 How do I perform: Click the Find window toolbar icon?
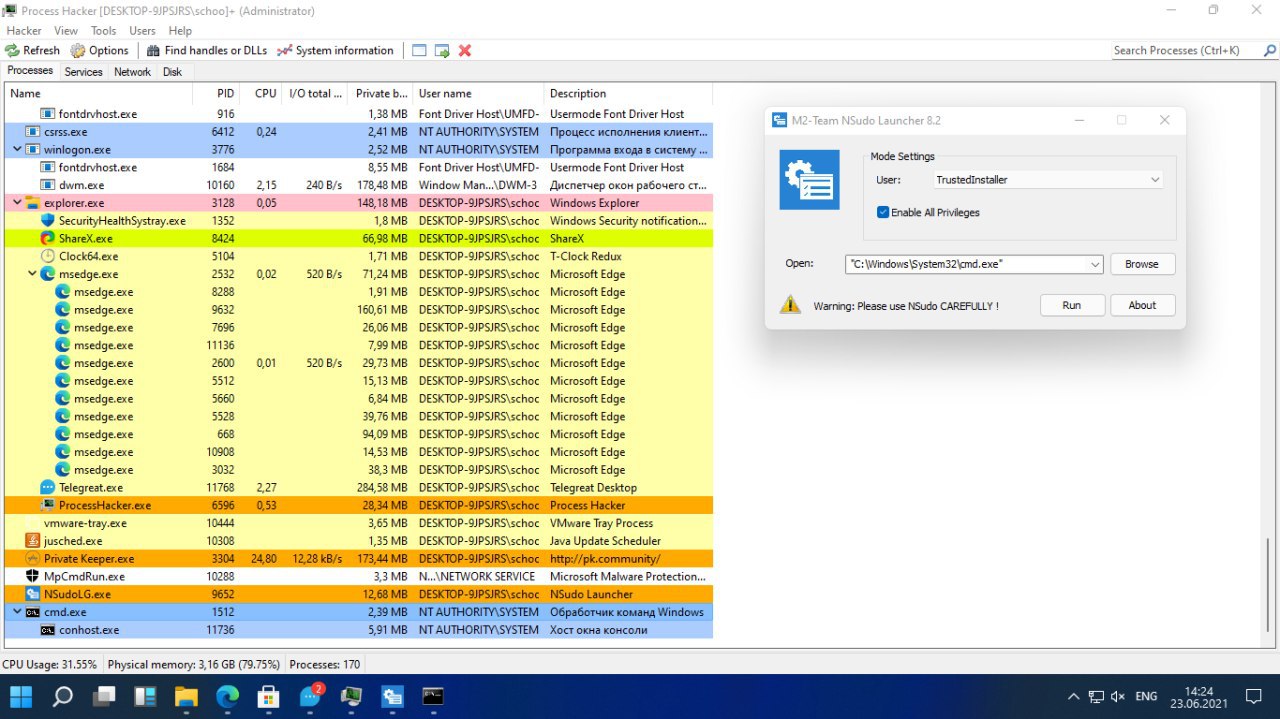click(x=419, y=50)
